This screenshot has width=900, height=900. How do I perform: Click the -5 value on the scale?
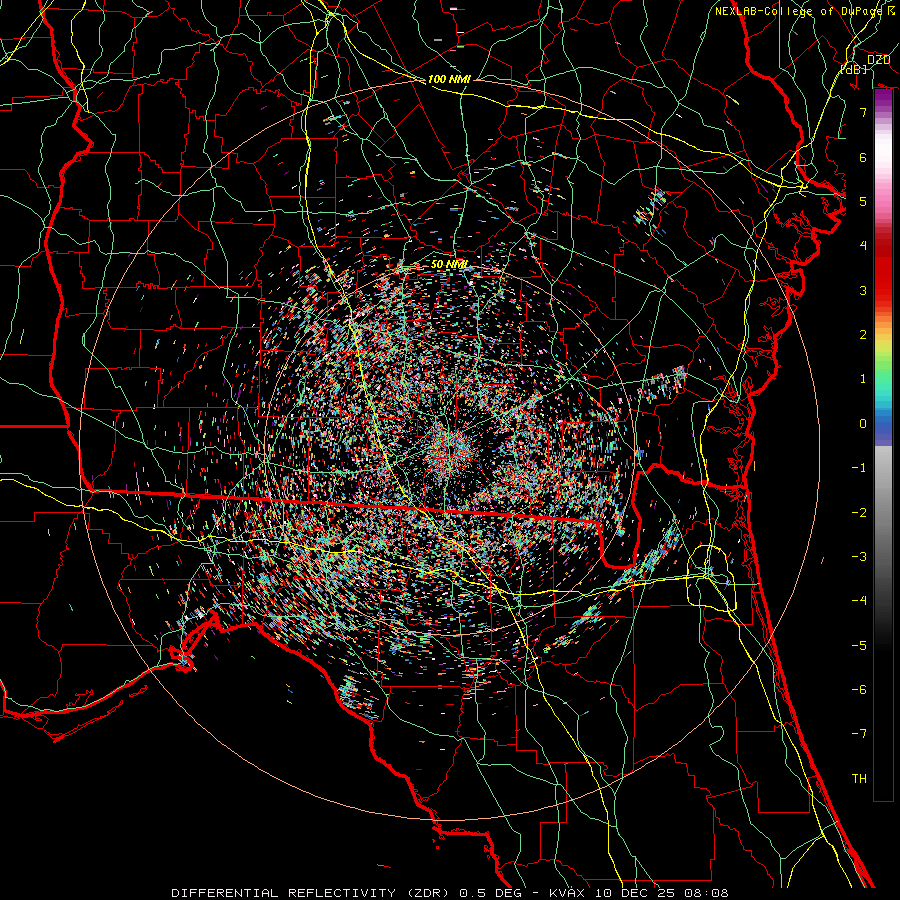click(x=859, y=645)
